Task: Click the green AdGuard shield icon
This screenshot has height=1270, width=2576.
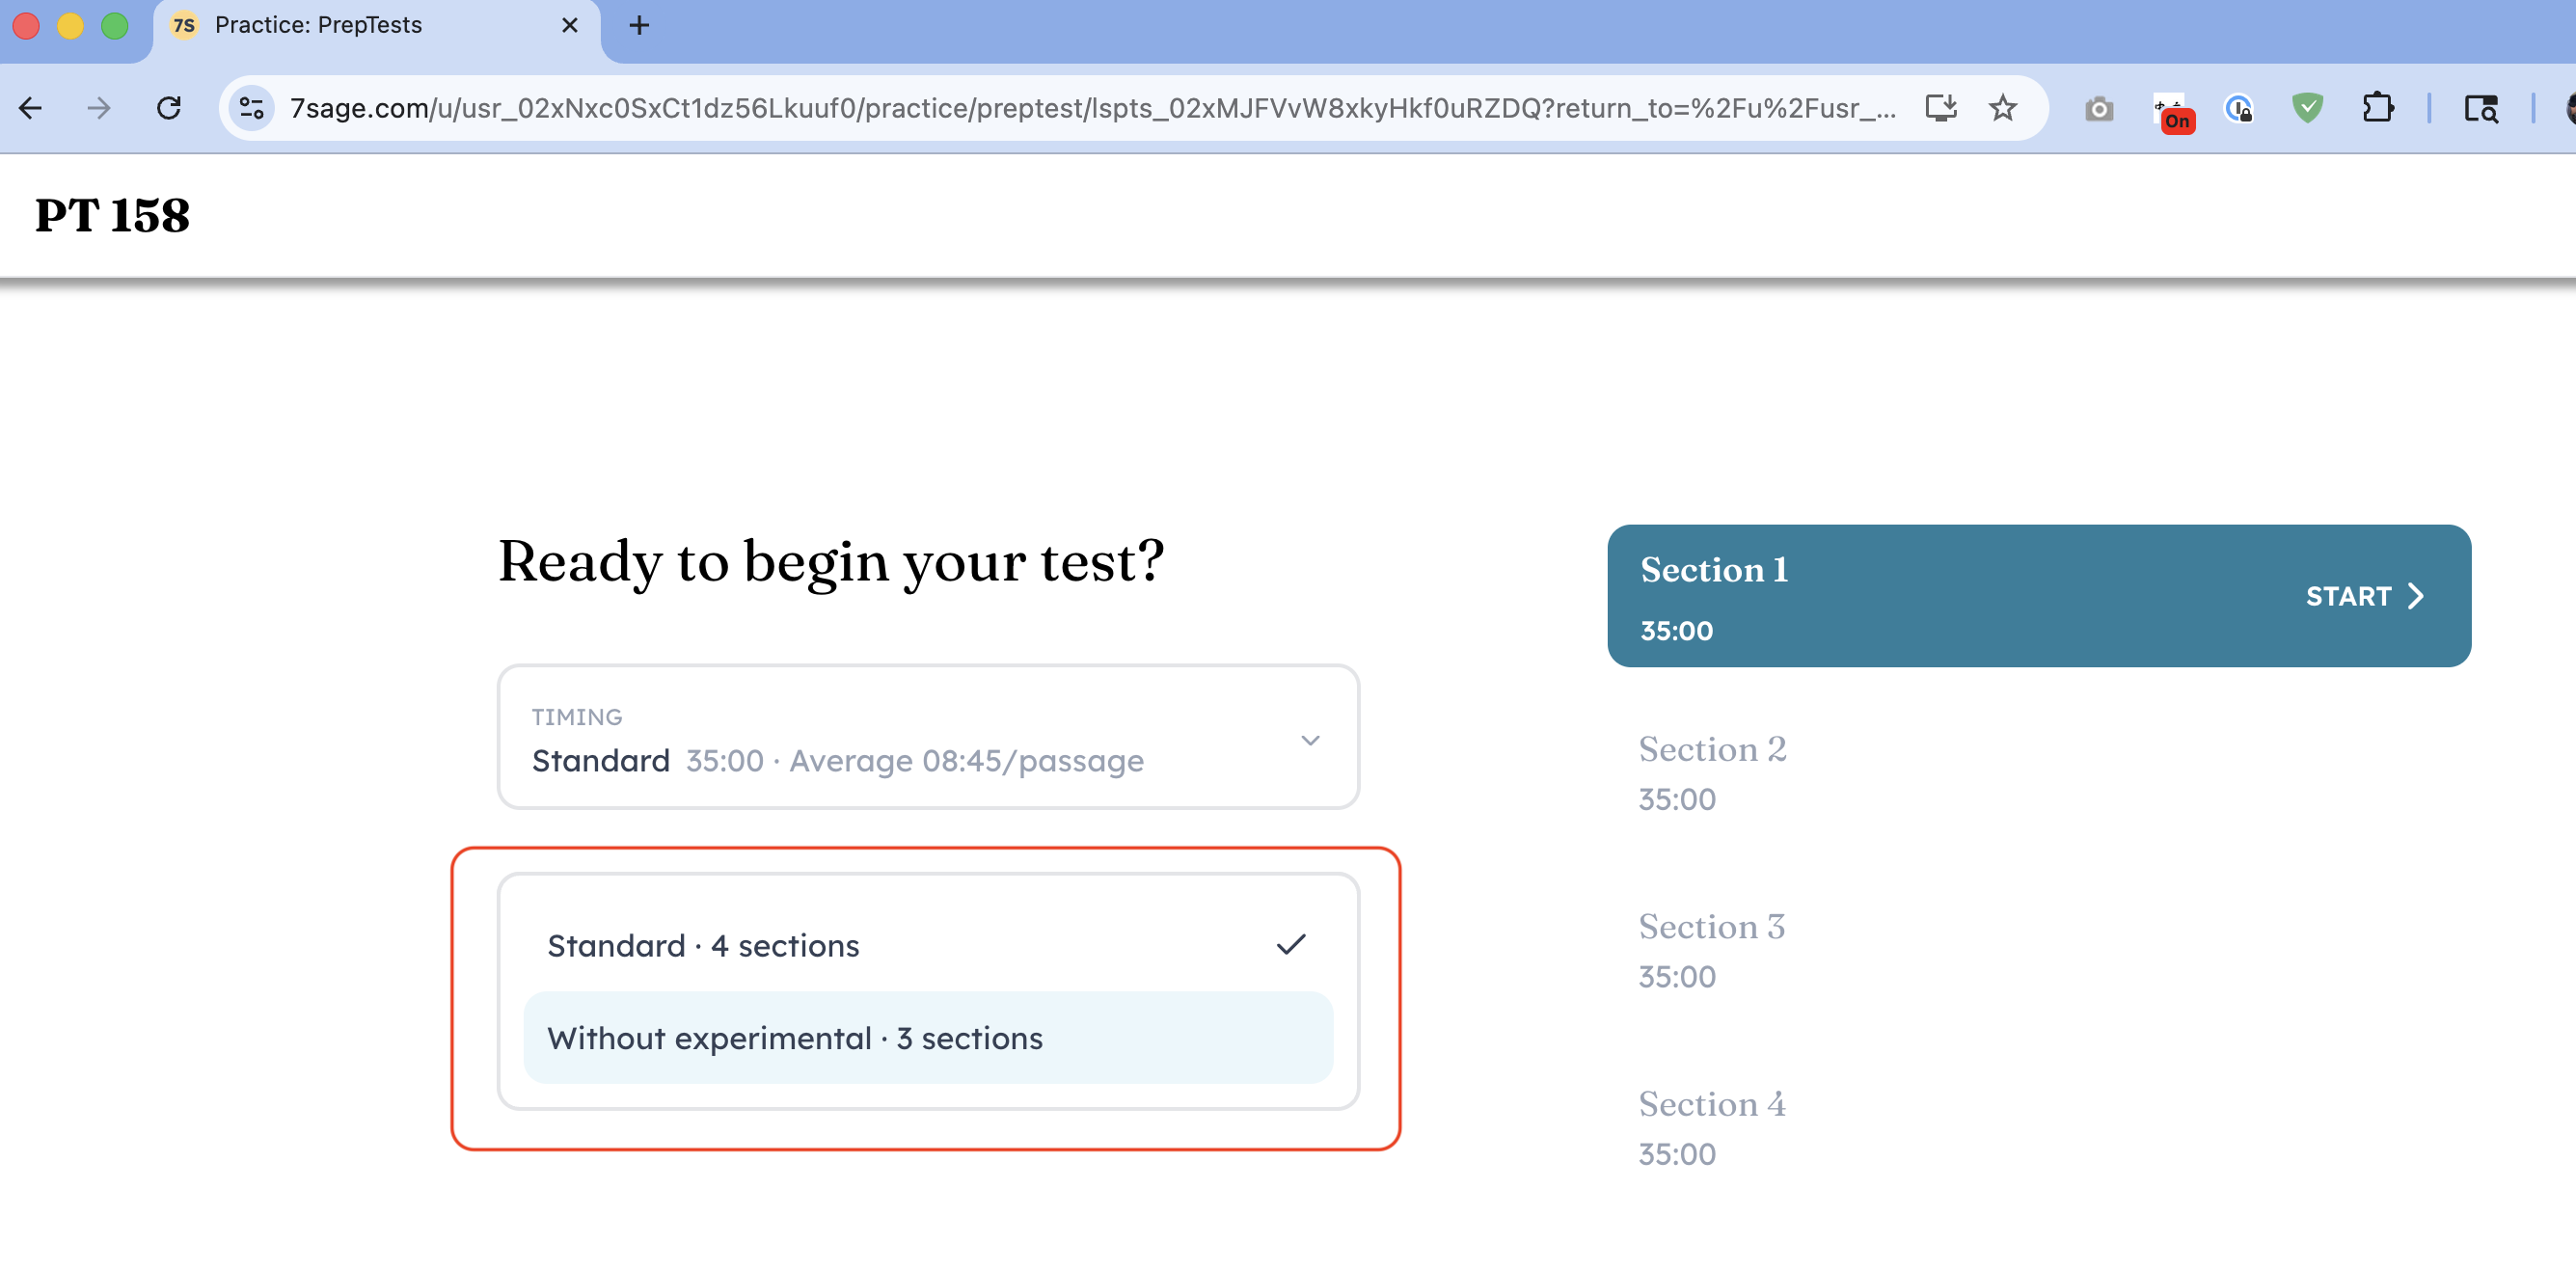Action: pos(2307,108)
